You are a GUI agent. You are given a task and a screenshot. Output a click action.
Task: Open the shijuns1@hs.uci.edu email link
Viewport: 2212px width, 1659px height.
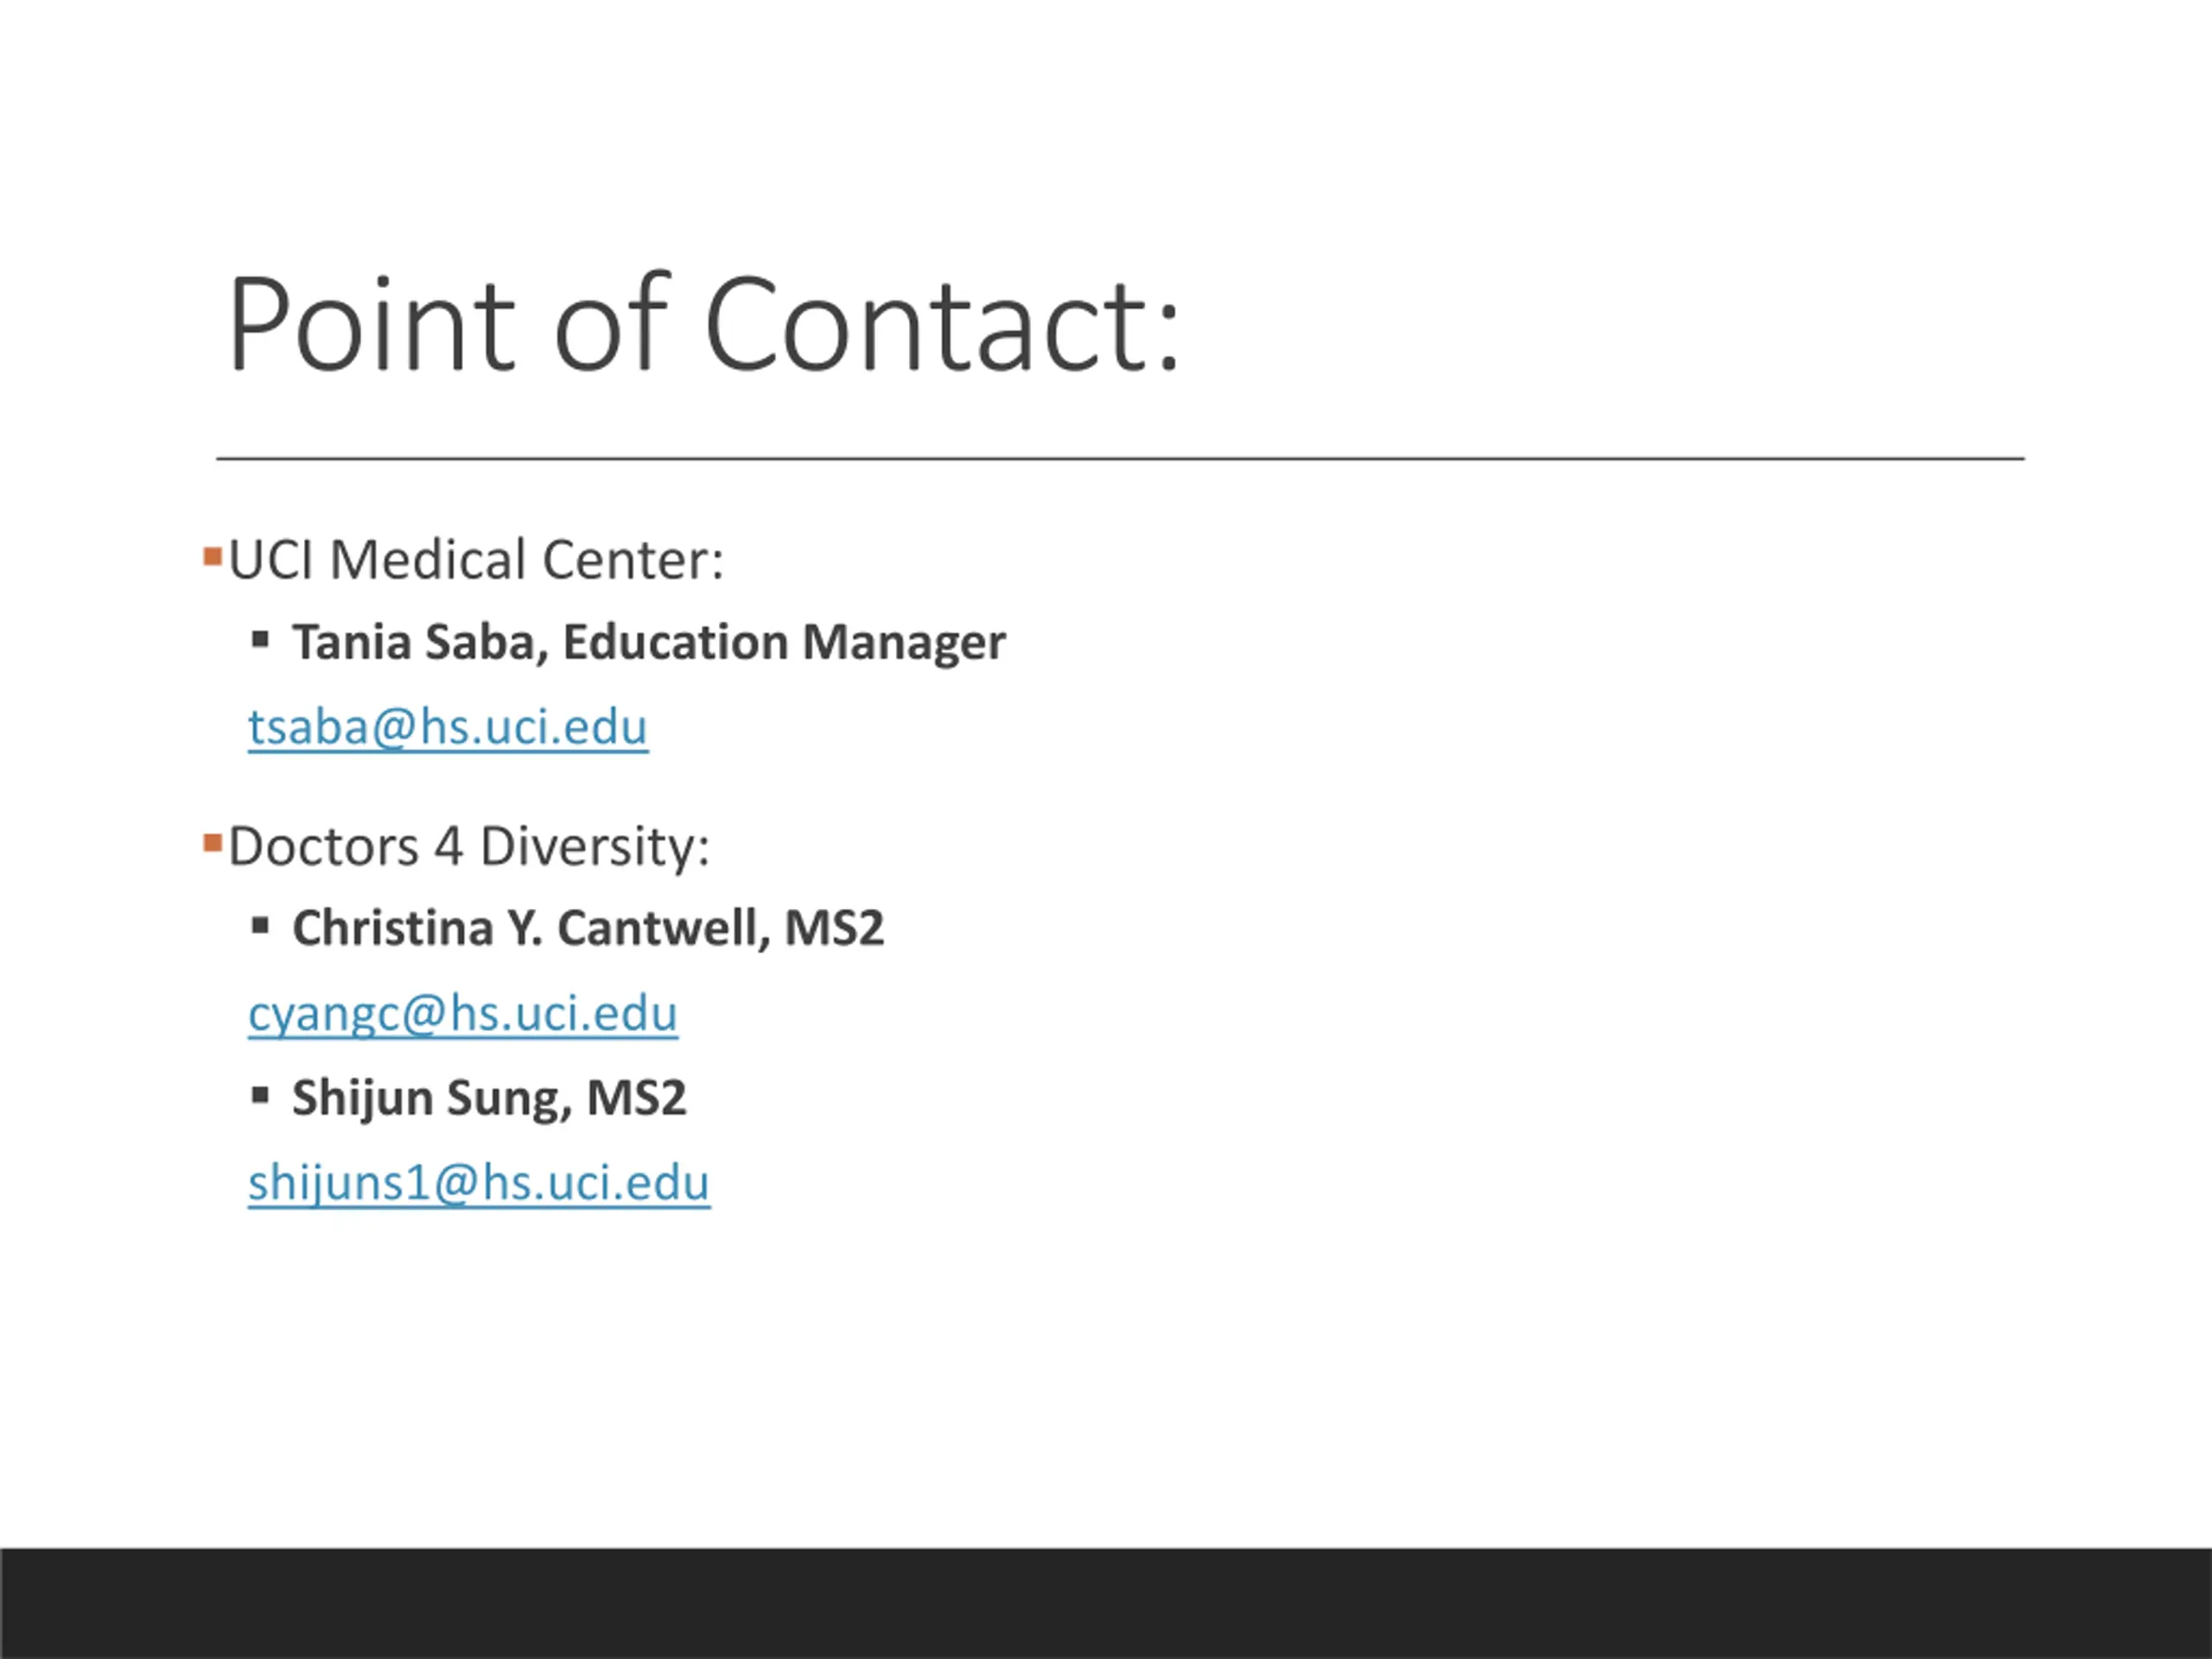click(479, 1182)
